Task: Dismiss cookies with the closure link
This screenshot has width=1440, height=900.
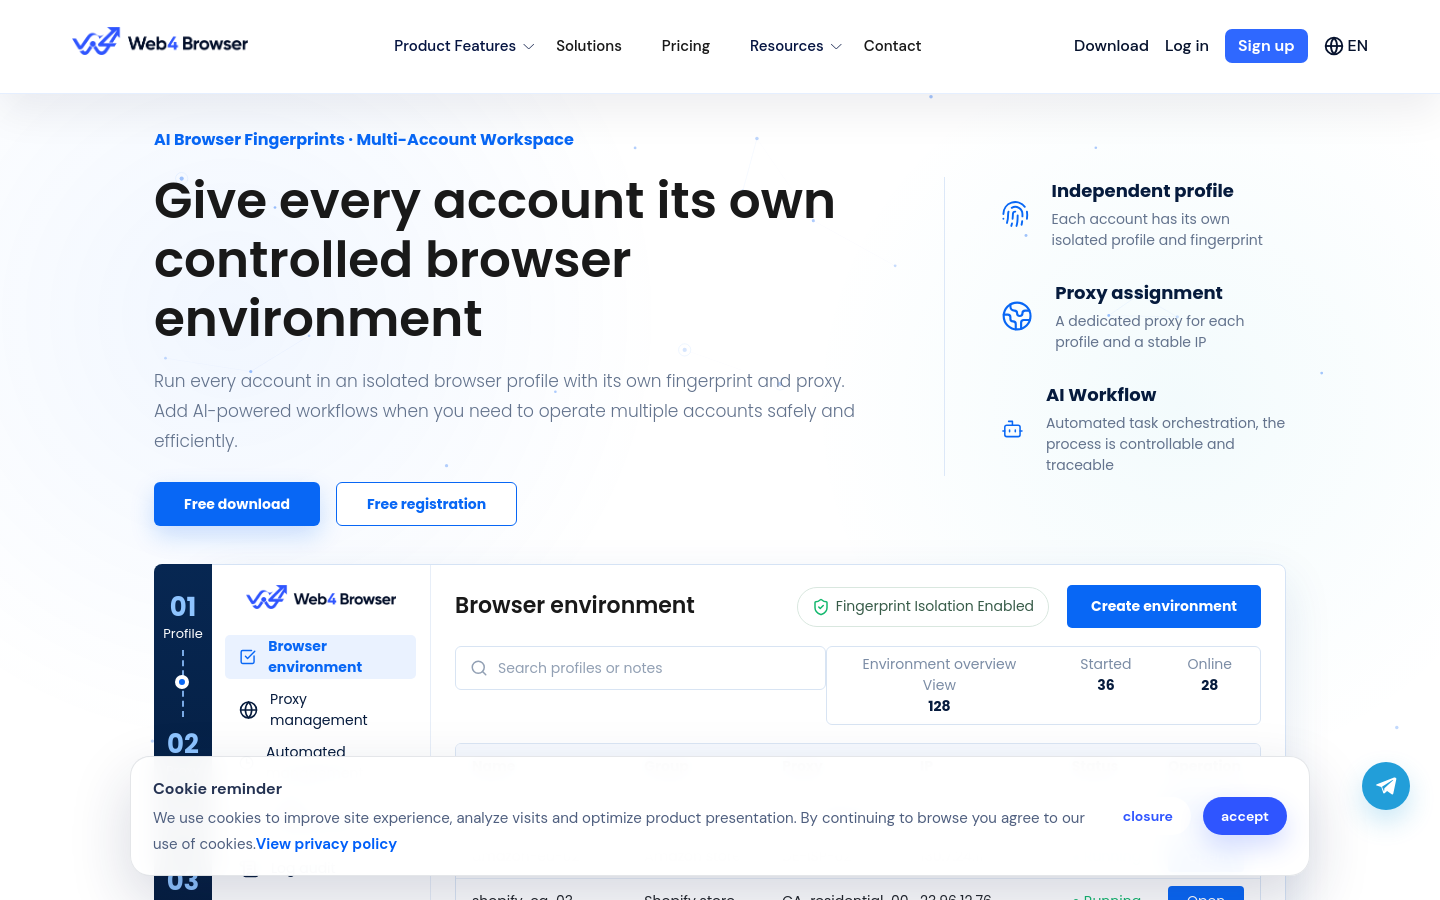Action: [x=1148, y=816]
